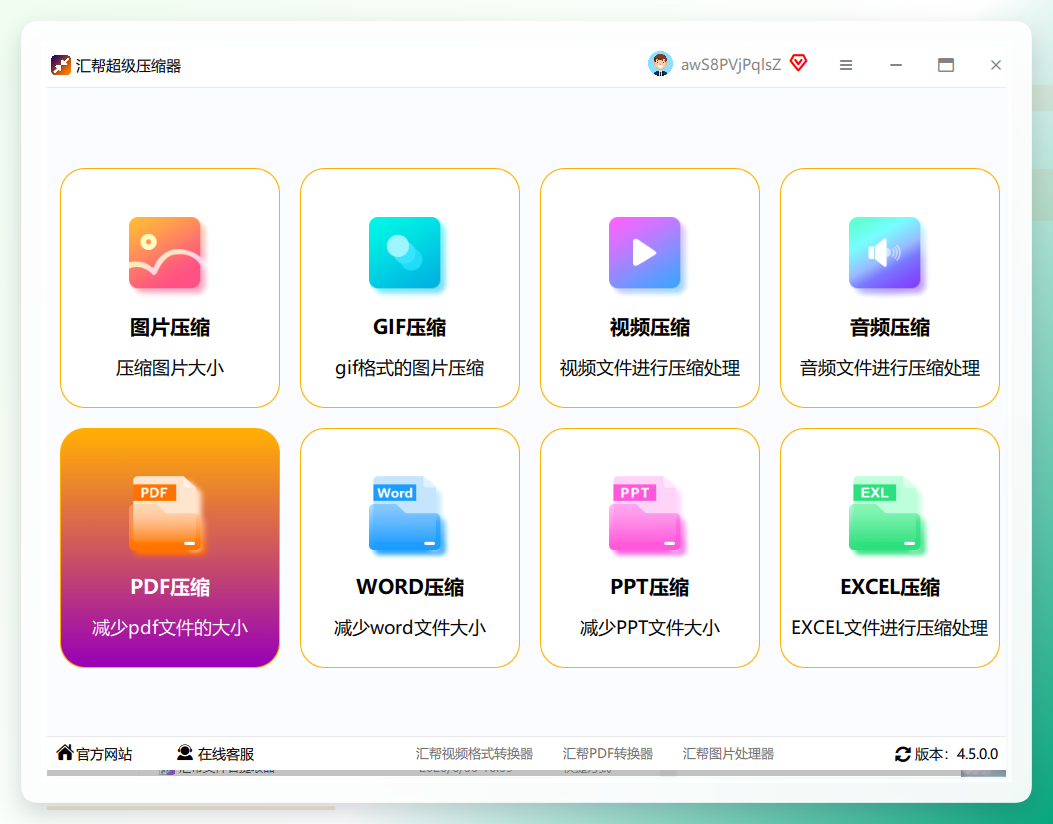1053x824 pixels.
Task: Click the PDF folder icon
Action: (165, 514)
